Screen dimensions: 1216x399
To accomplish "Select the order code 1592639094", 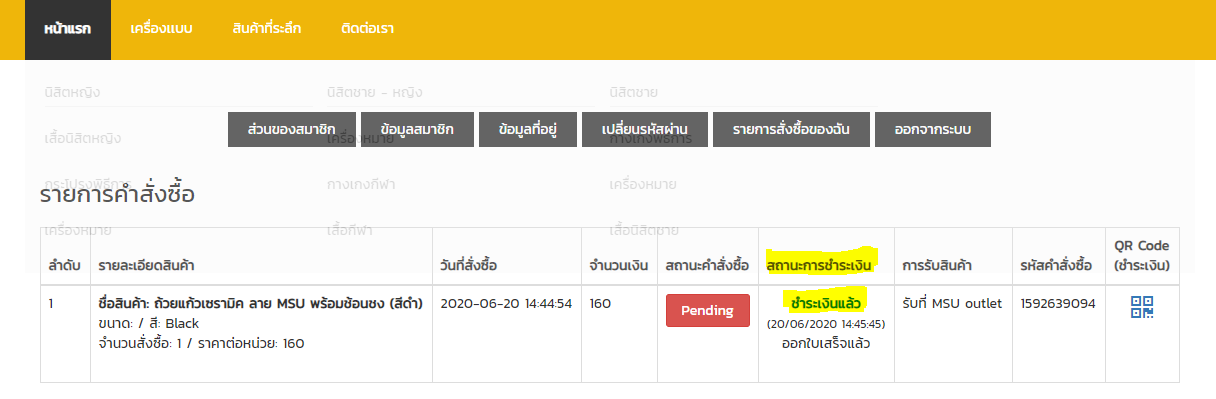I will coord(1058,303).
